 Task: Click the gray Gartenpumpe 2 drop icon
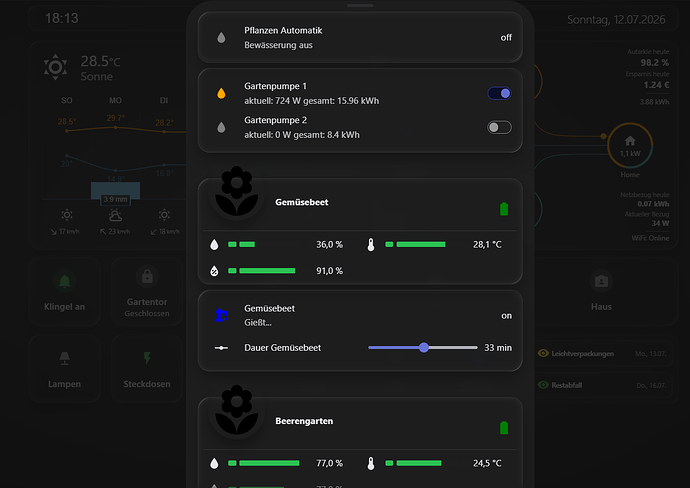click(x=221, y=127)
